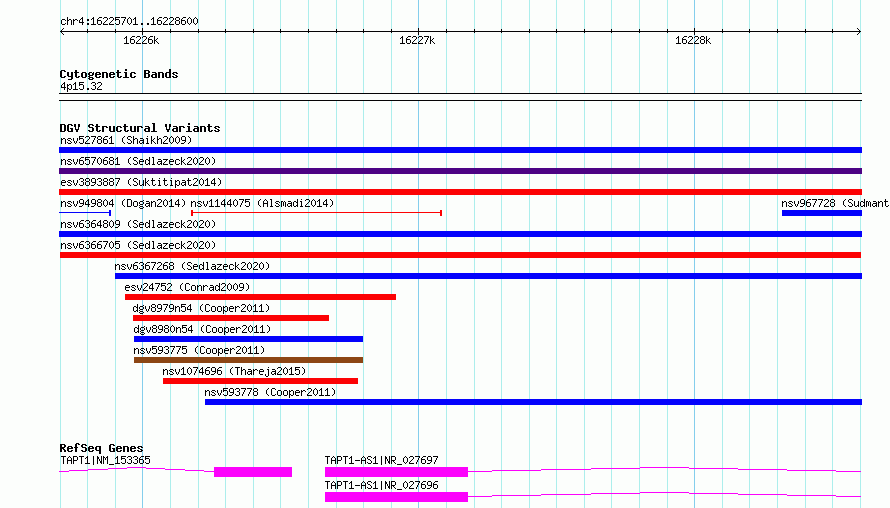Screen dimensions: 890x508
Task: Select the TAPT1-AS1 NR_027696 exon block
Action: [396, 497]
